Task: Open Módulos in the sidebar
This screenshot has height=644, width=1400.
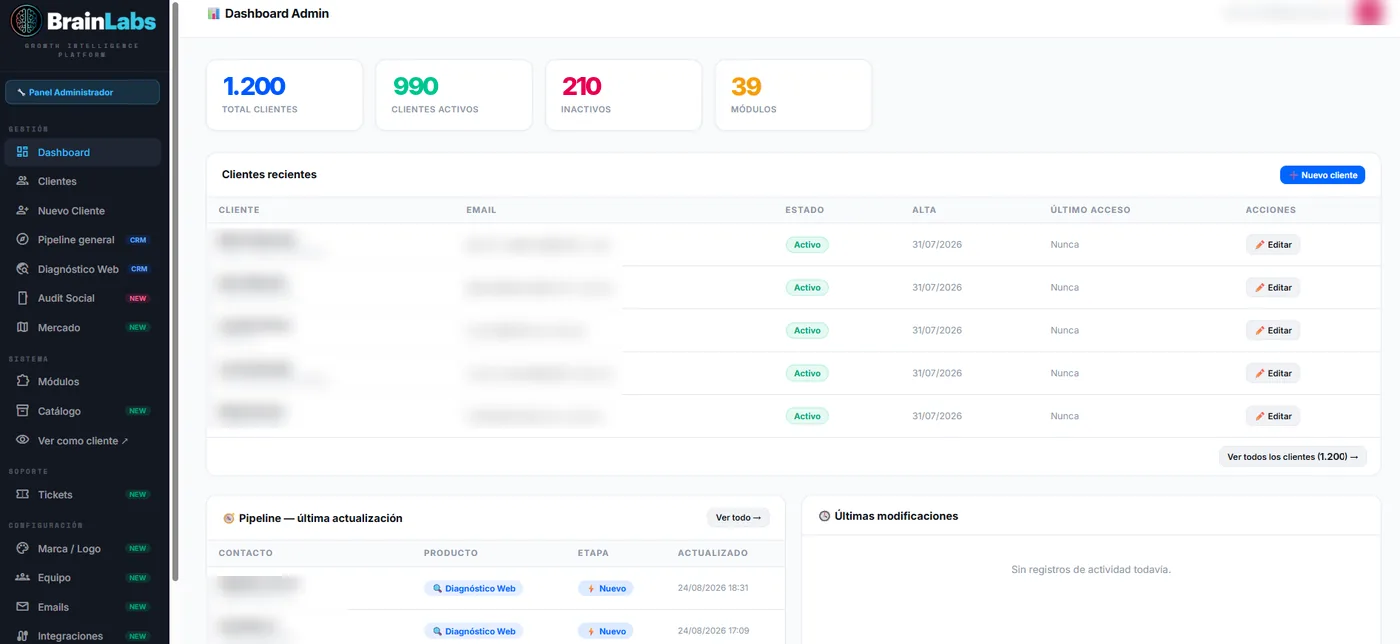Action: pyautogui.click(x=82, y=381)
